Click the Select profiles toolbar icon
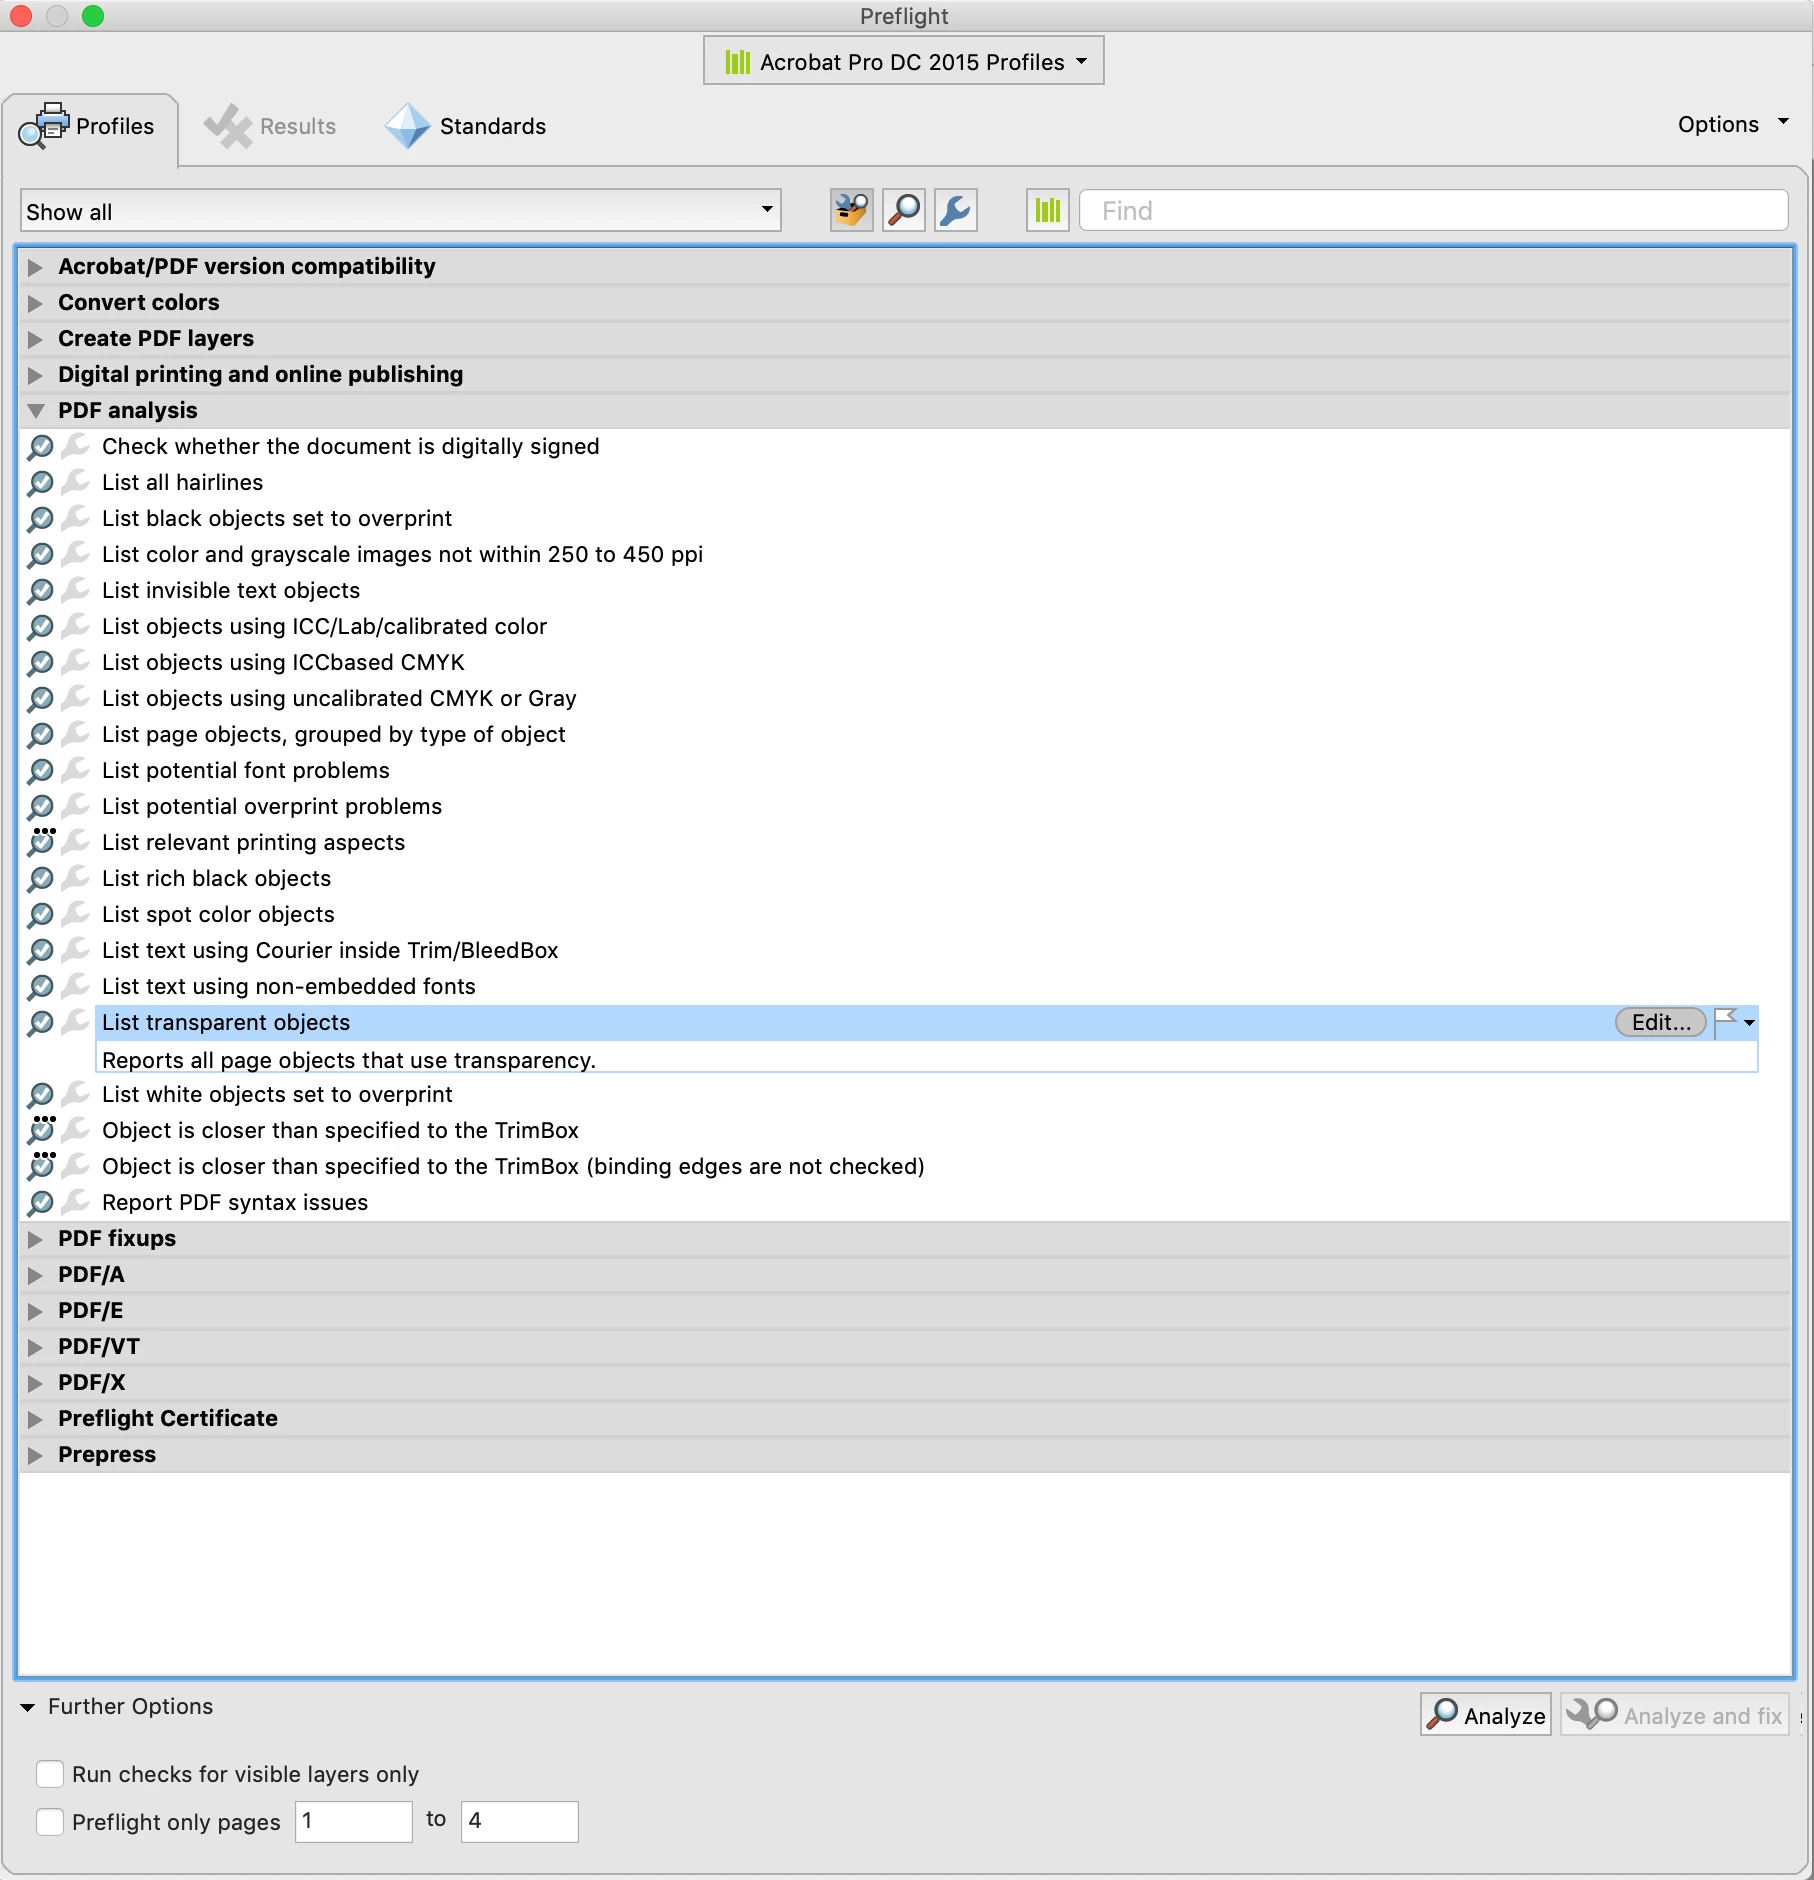Viewport: 1814px width, 1880px height. [851, 210]
